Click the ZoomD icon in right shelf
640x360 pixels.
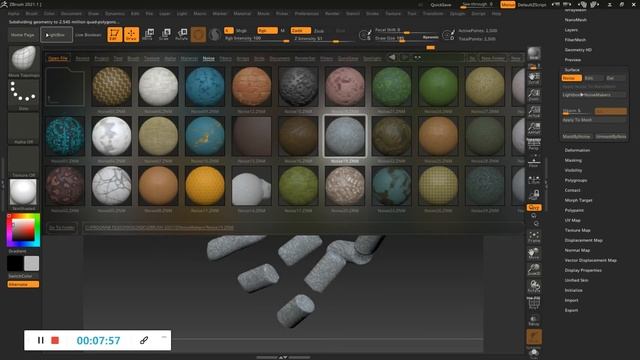click(533, 270)
